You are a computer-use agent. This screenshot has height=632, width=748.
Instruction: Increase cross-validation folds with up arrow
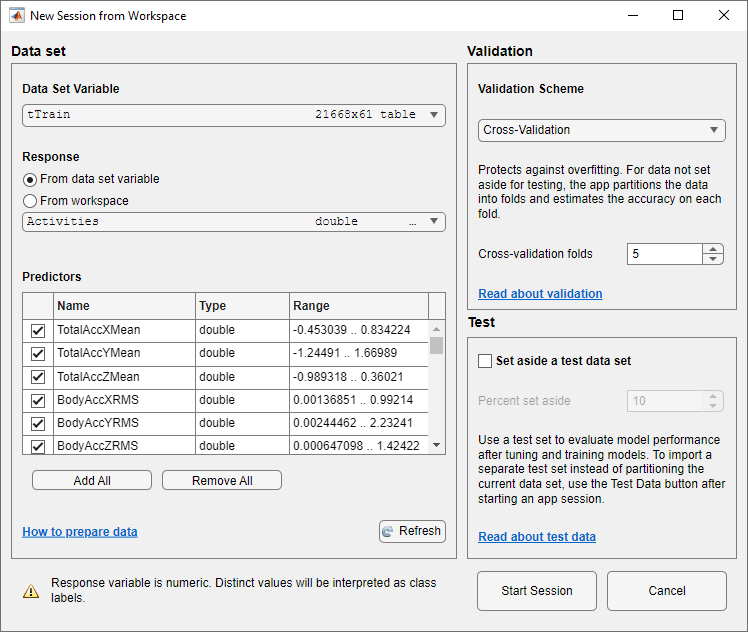pos(712,249)
